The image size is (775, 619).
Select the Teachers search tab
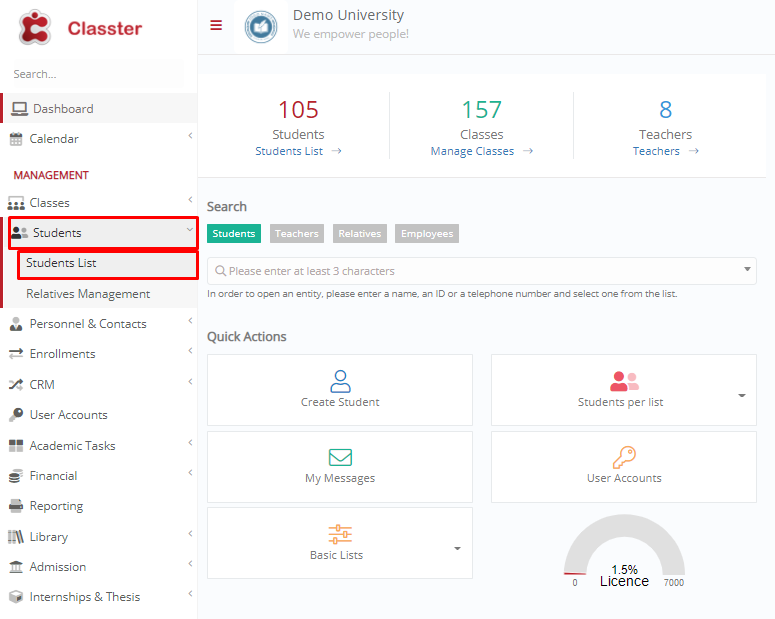pos(297,233)
